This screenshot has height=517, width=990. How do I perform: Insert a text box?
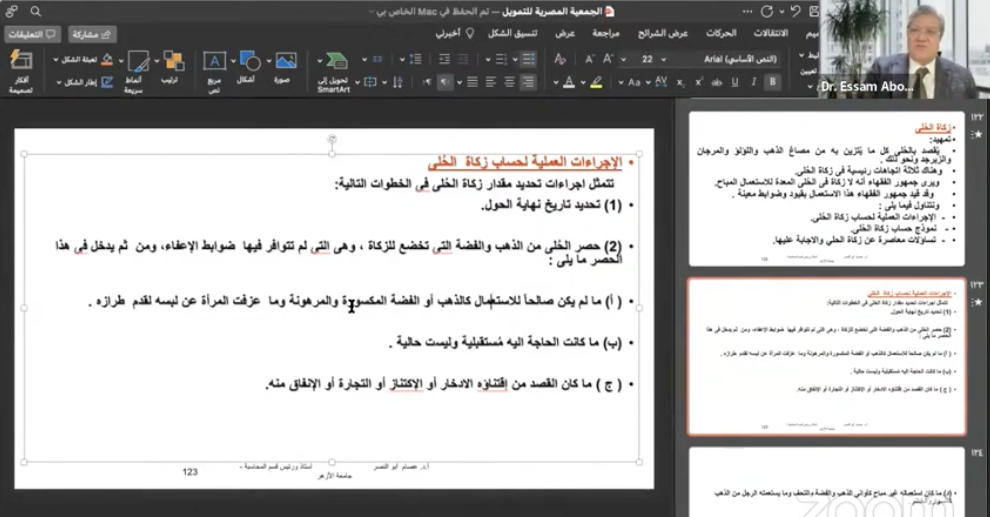point(215,69)
